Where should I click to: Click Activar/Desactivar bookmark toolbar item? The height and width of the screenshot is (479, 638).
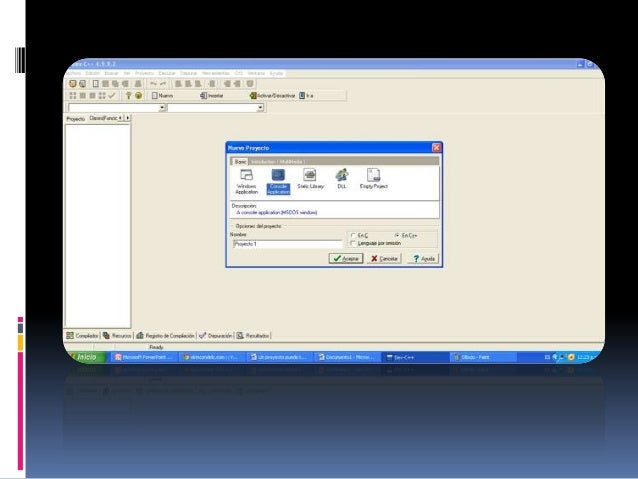tap(272, 96)
